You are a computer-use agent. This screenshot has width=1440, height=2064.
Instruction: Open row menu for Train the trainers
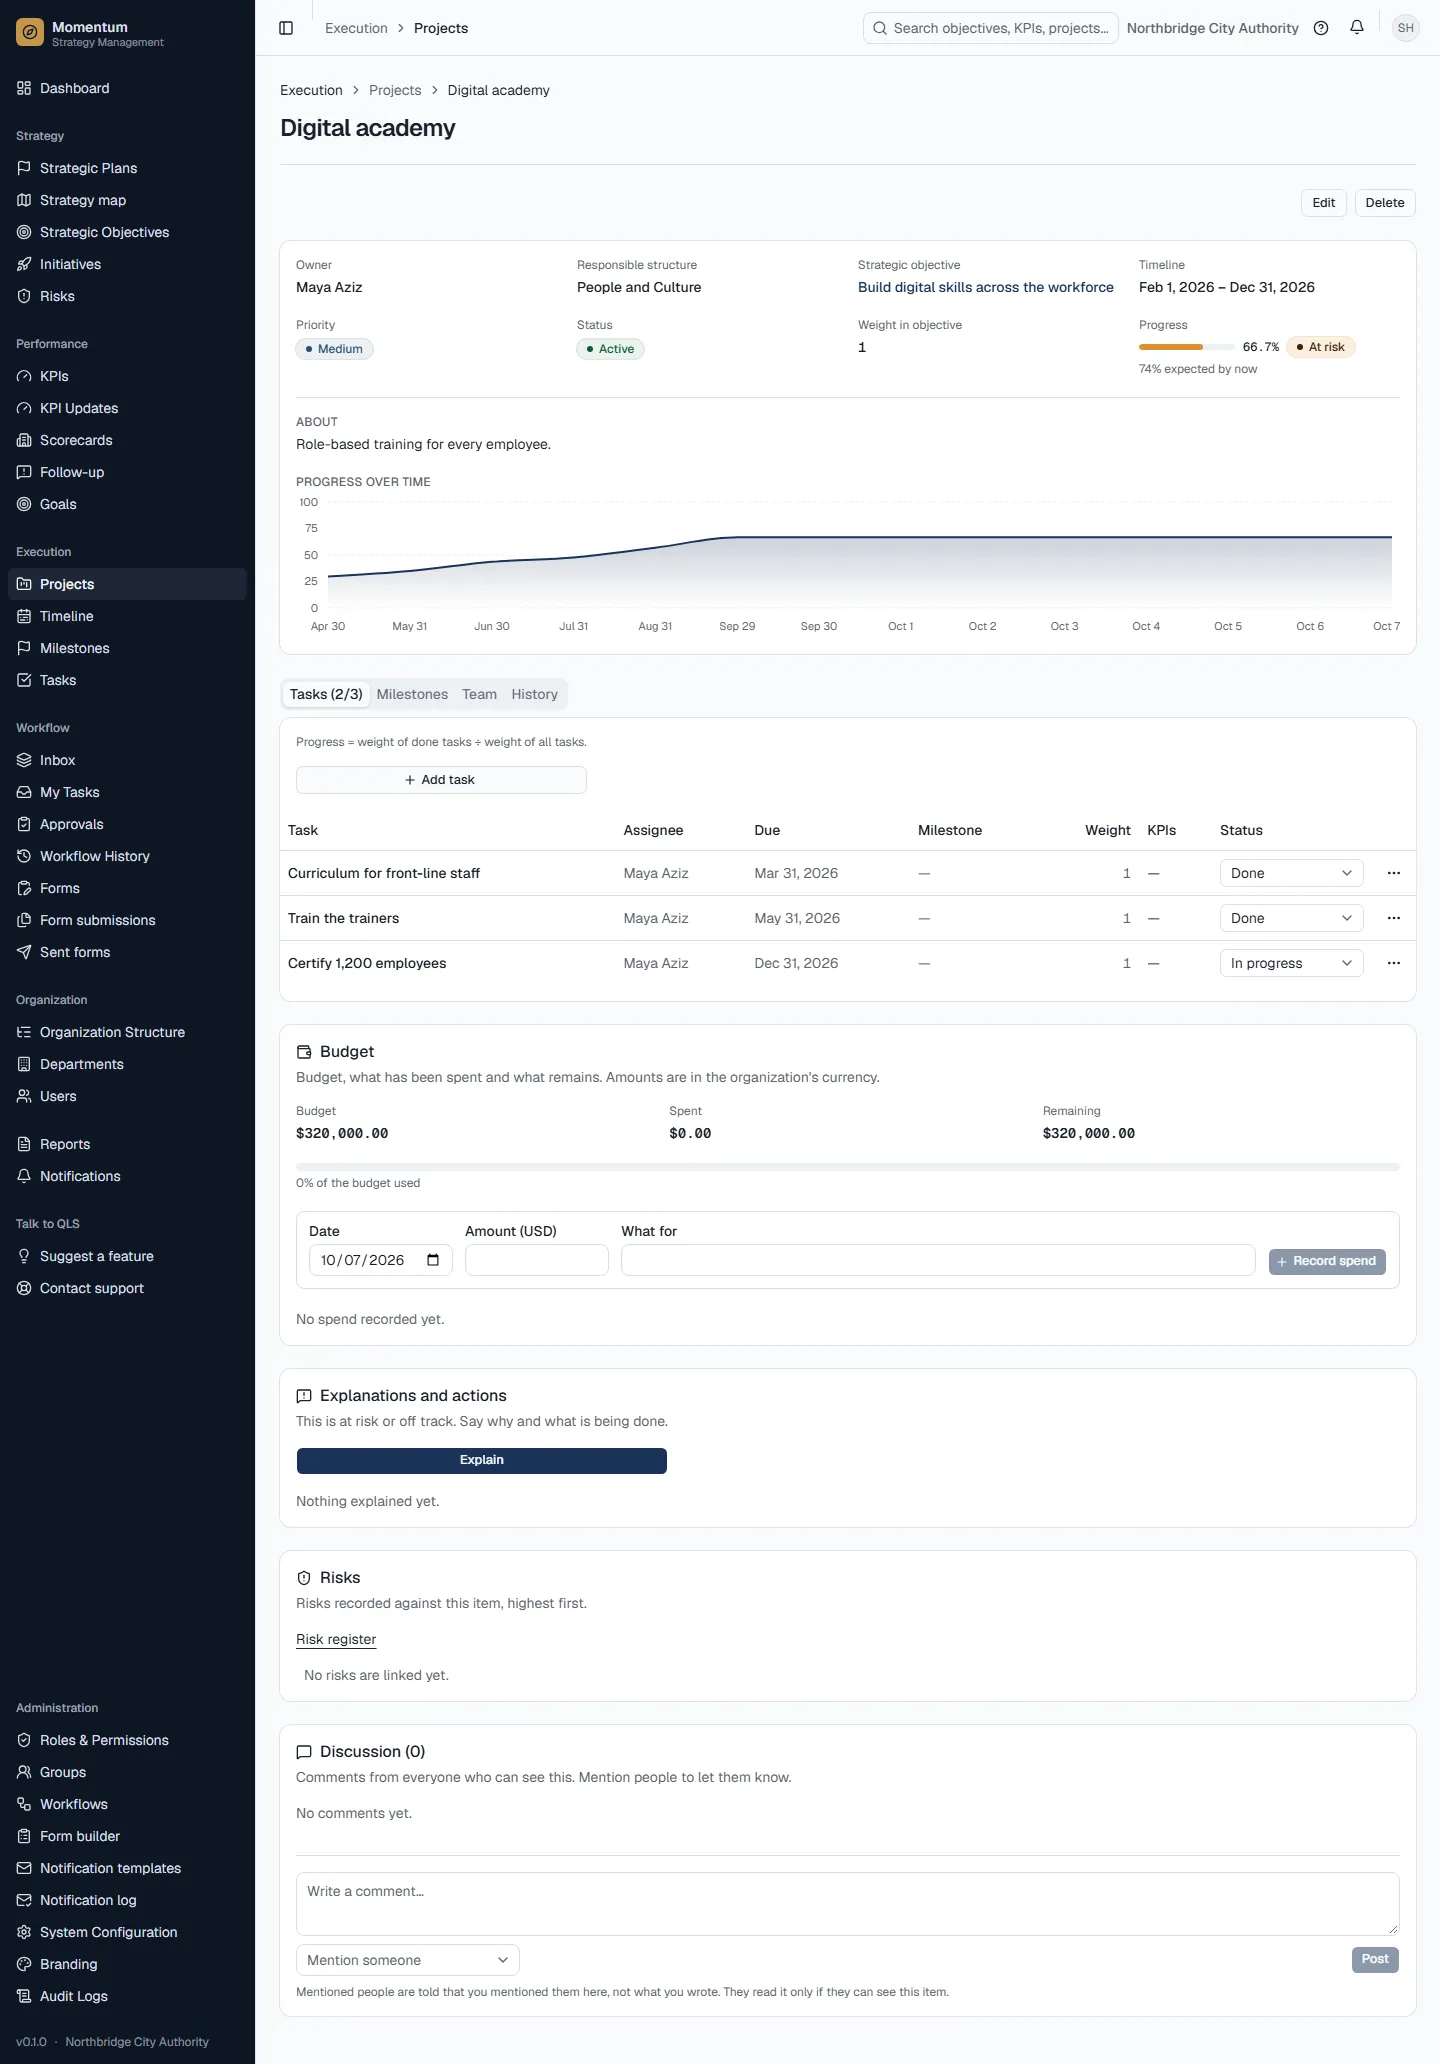(1394, 918)
